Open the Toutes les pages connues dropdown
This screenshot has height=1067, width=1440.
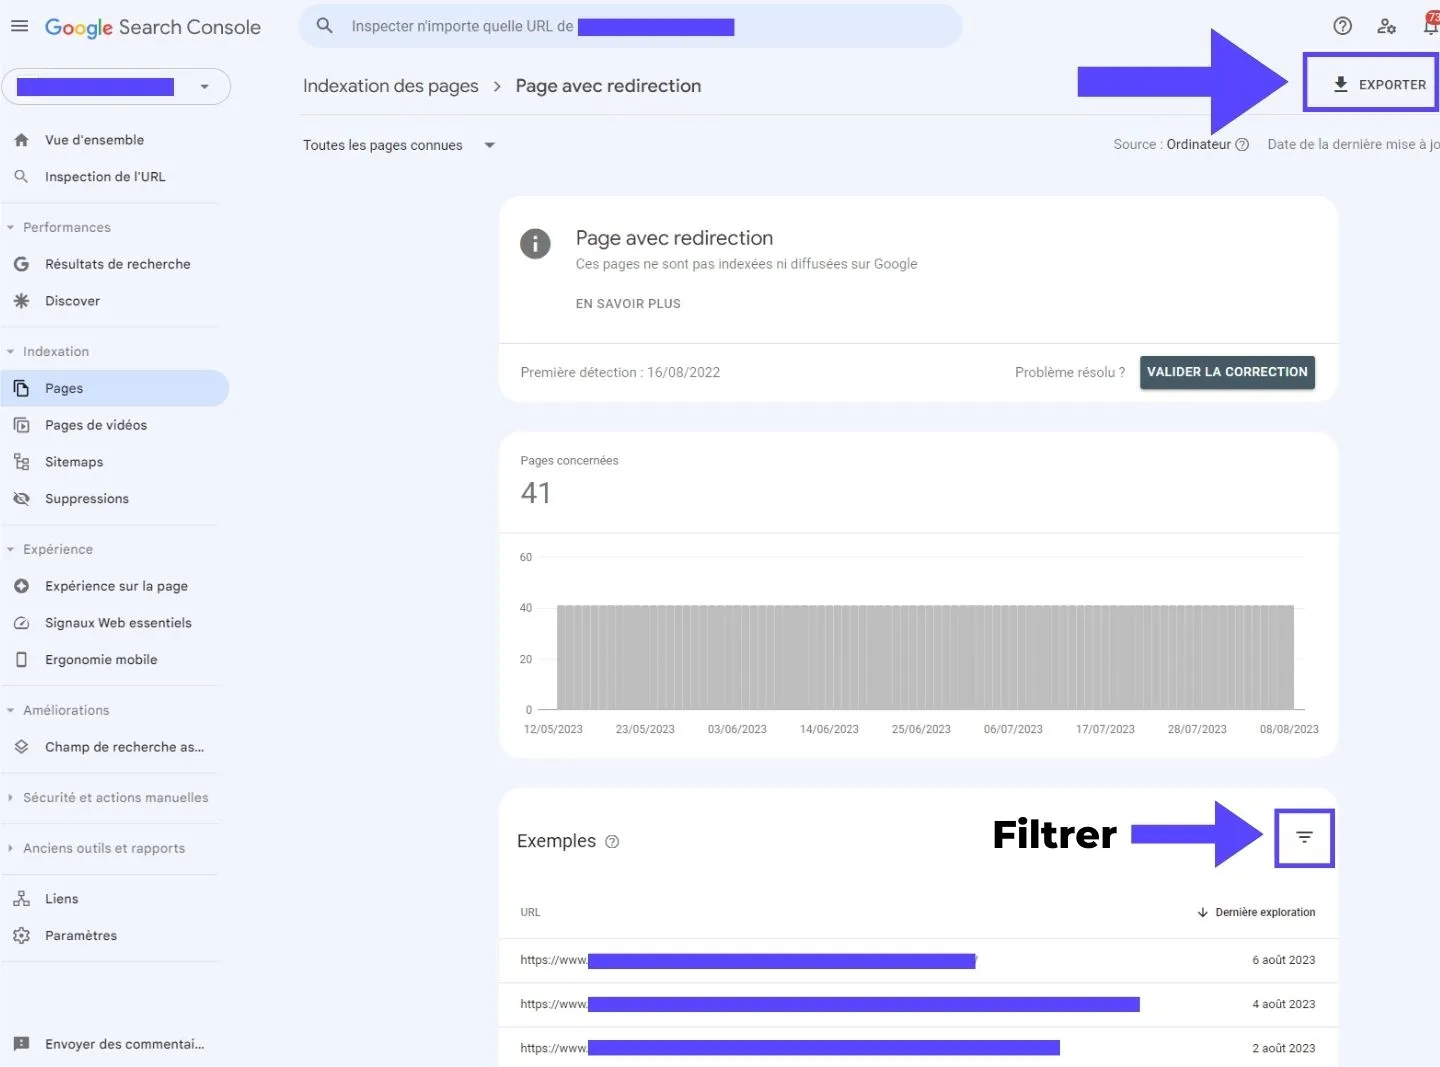399,145
